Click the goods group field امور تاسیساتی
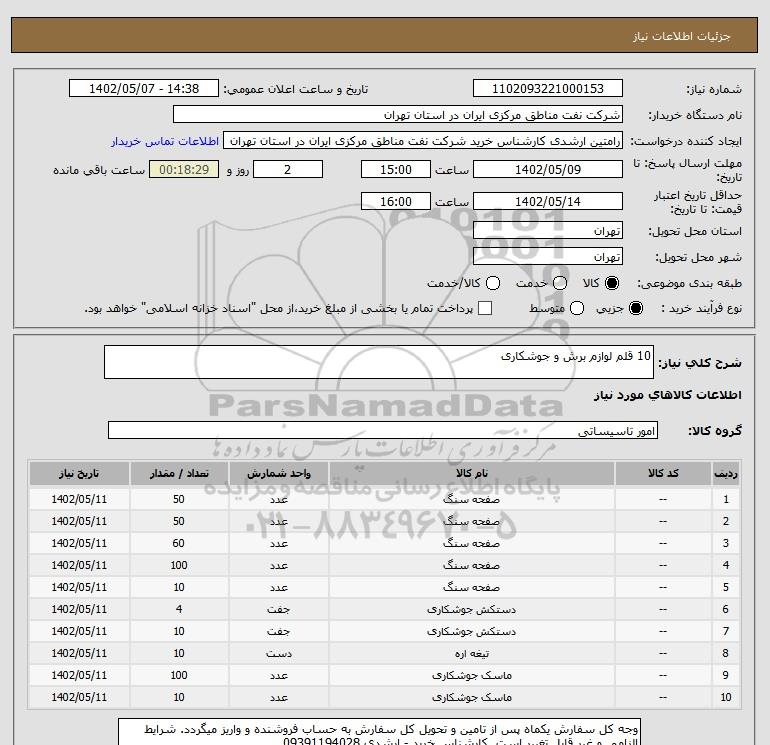This screenshot has height=745, width=770. [x=383, y=430]
